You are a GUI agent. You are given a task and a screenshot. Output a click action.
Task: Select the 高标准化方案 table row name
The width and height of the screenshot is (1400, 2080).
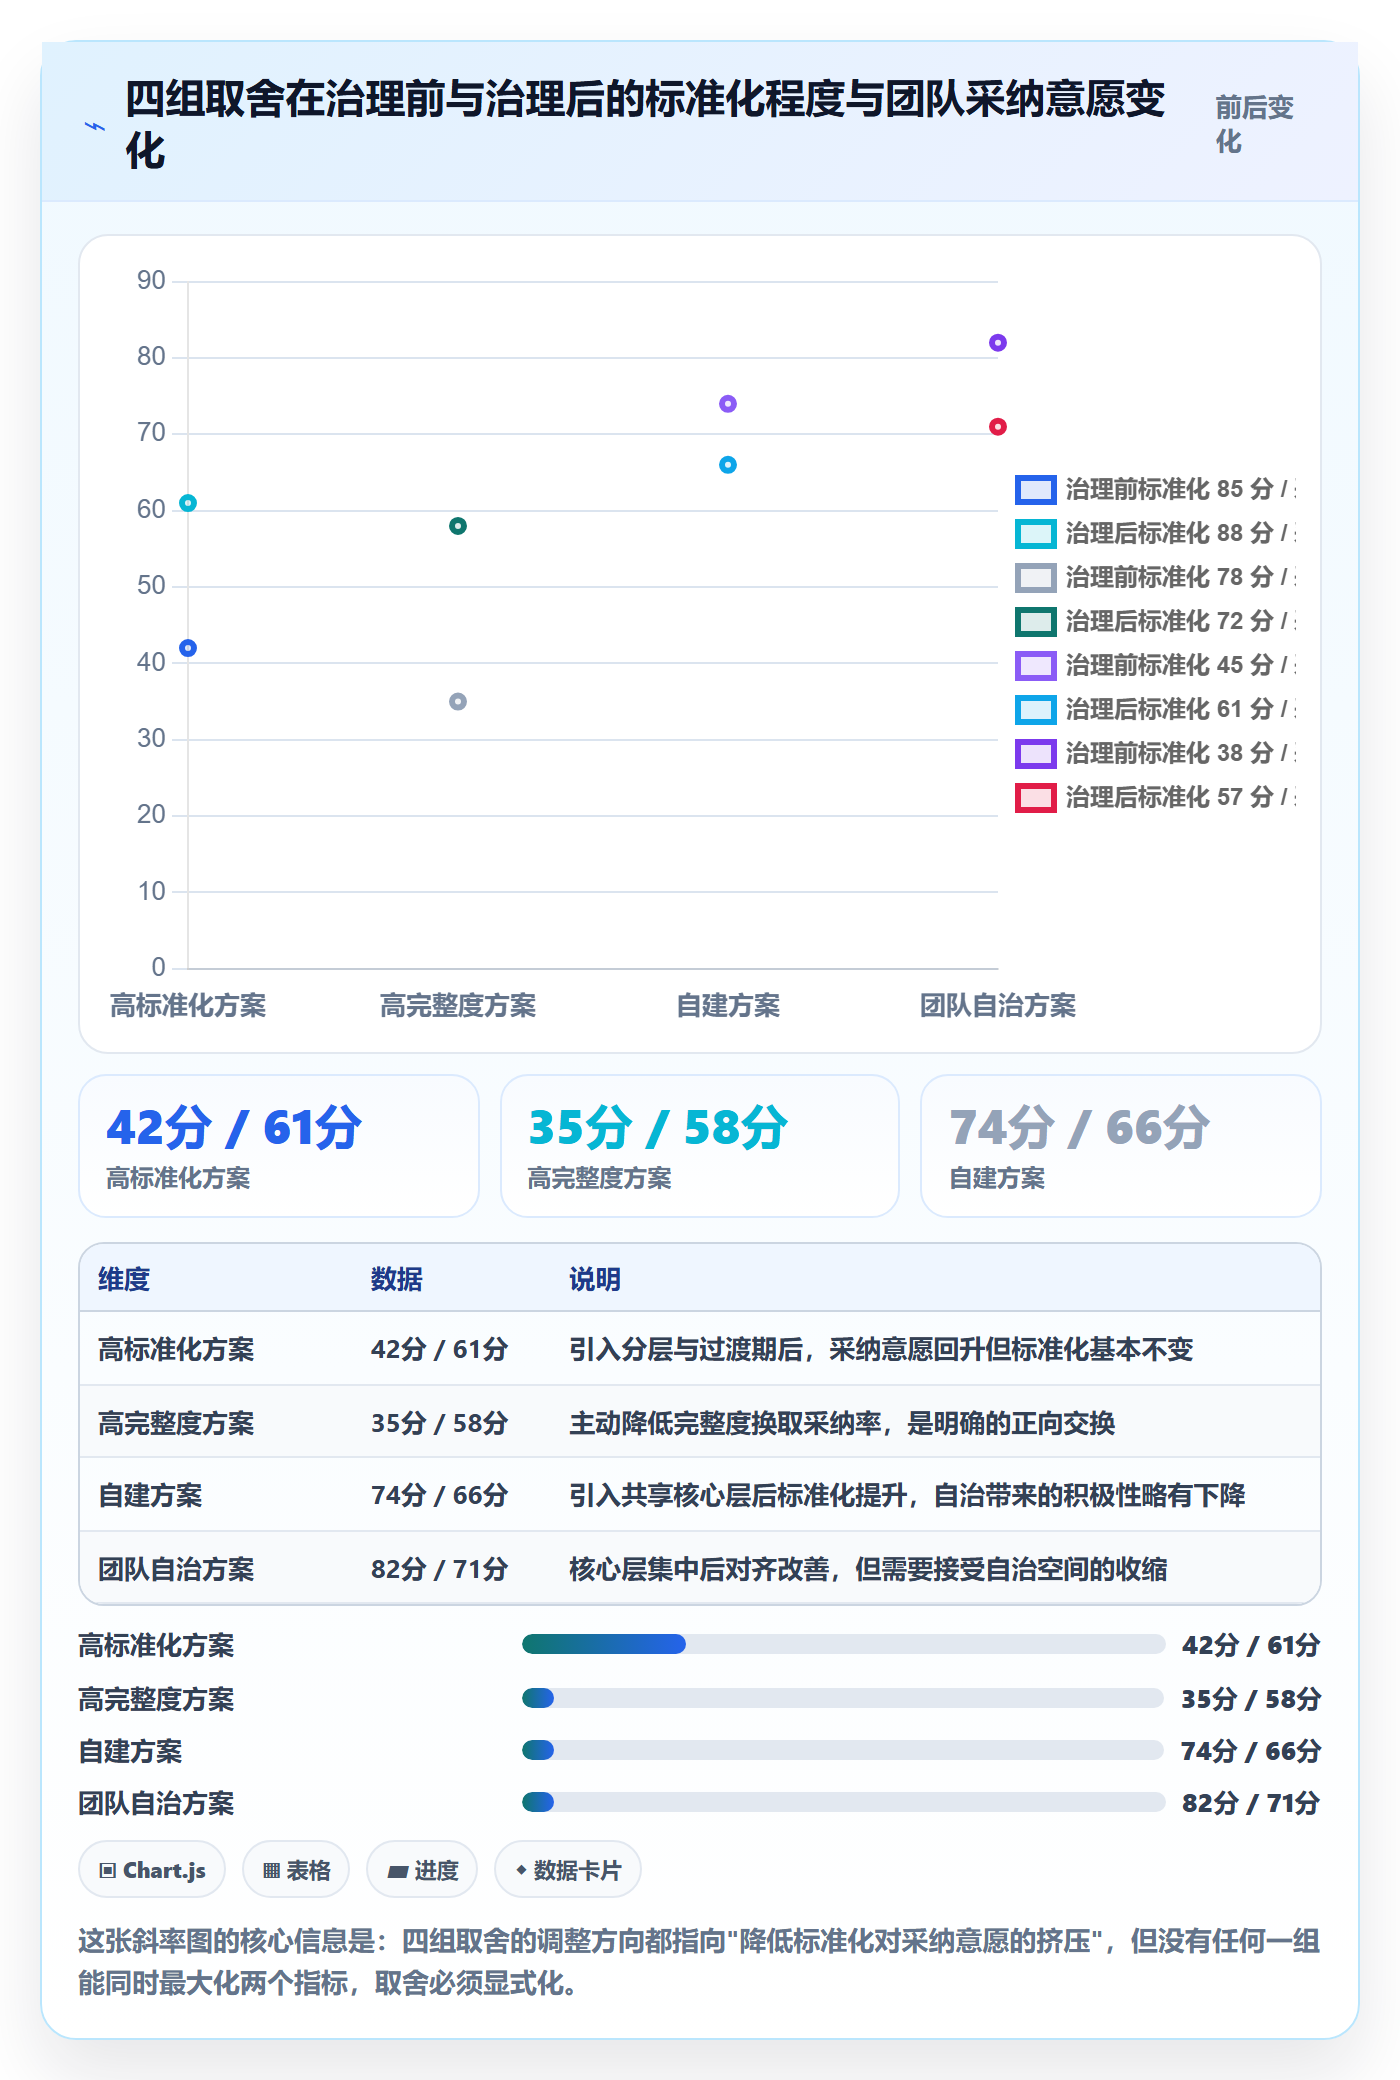tap(176, 1350)
